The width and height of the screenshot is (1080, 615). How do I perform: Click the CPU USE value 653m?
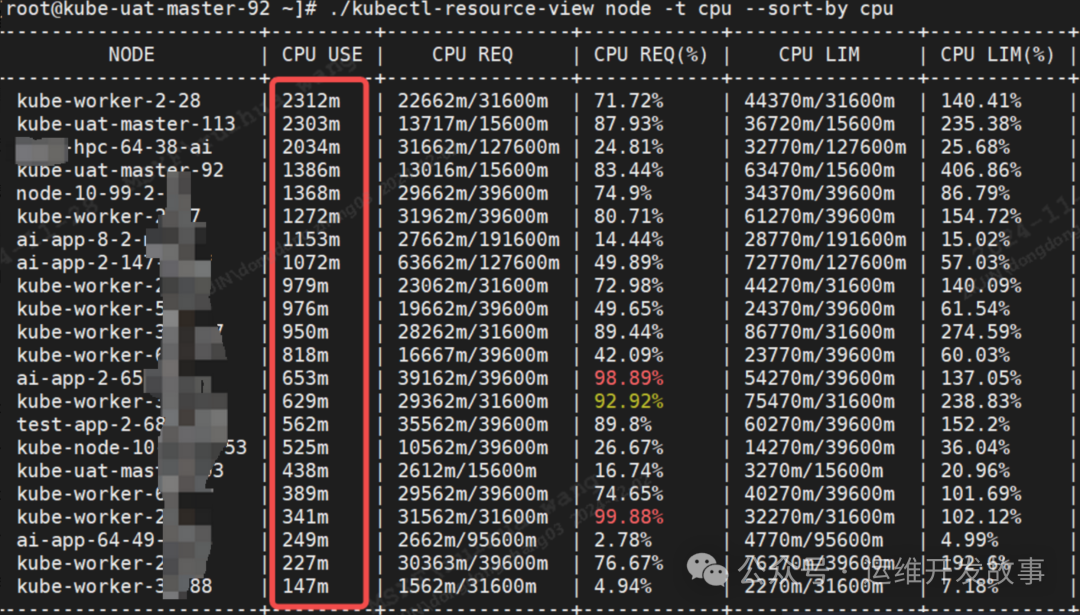pyautogui.click(x=305, y=378)
